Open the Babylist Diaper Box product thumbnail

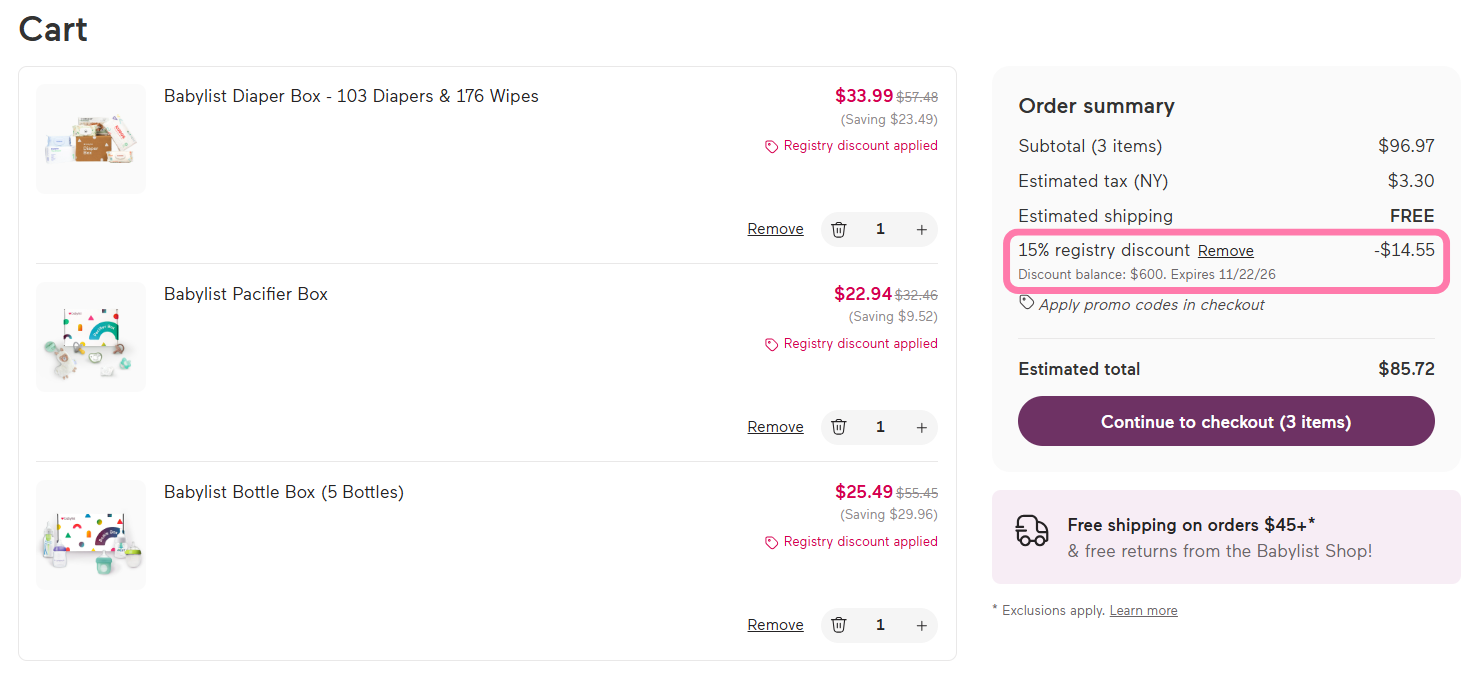click(x=91, y=139)
